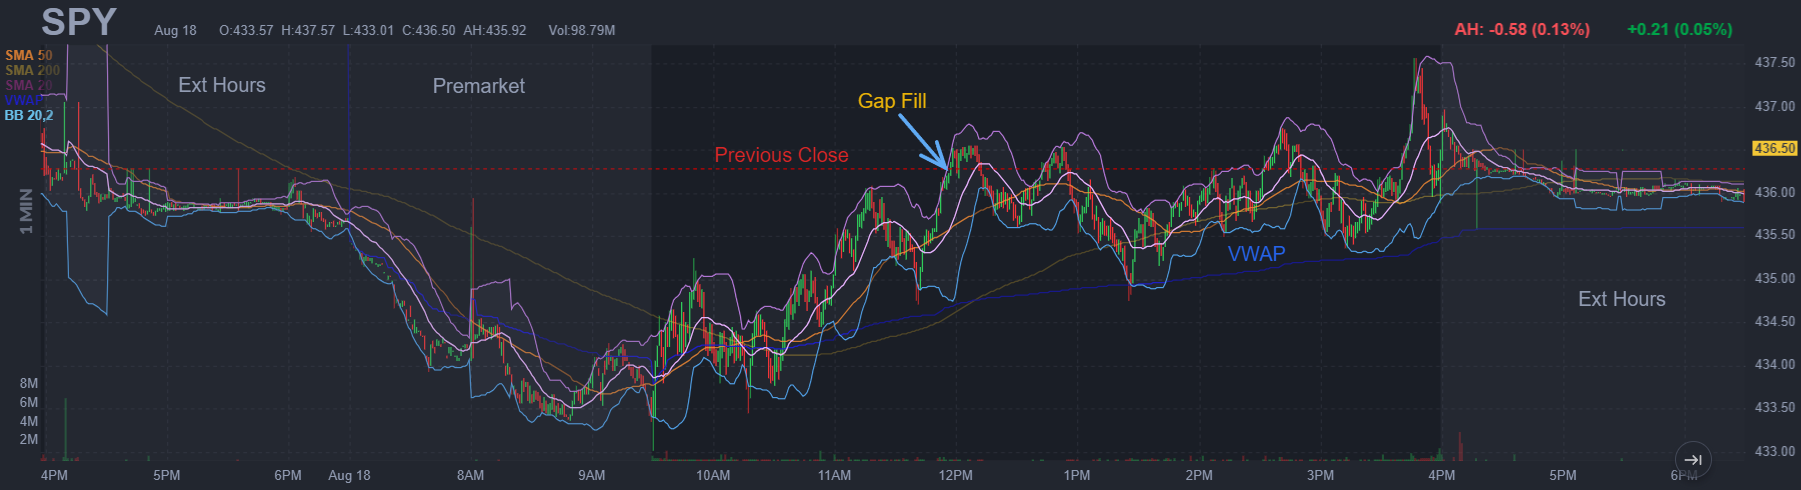The width and height of the screenshot is (1801, 490).
Task: Click the 1PM time axis label
Action: (x=1077, y=475)
